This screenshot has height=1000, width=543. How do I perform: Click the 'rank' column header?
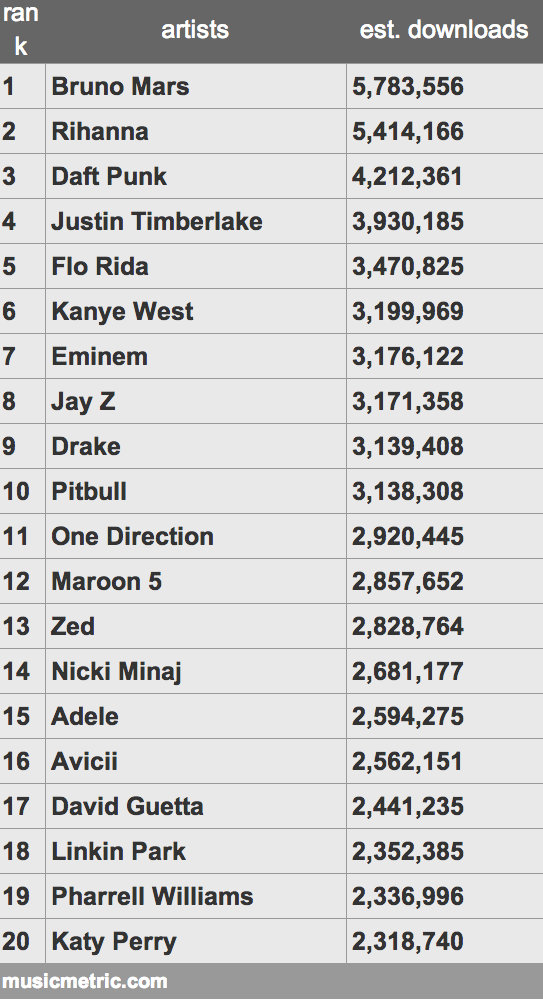(20, 29)
